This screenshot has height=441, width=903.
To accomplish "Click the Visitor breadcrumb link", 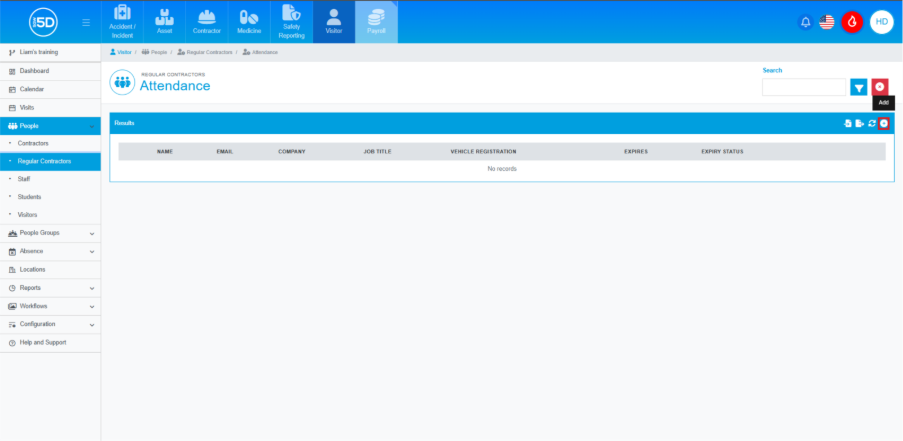I will [123, 51].
